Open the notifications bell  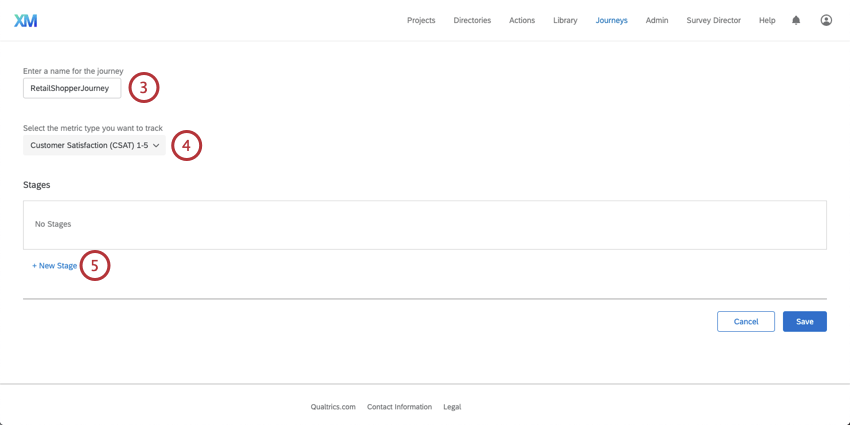point(796,21)
